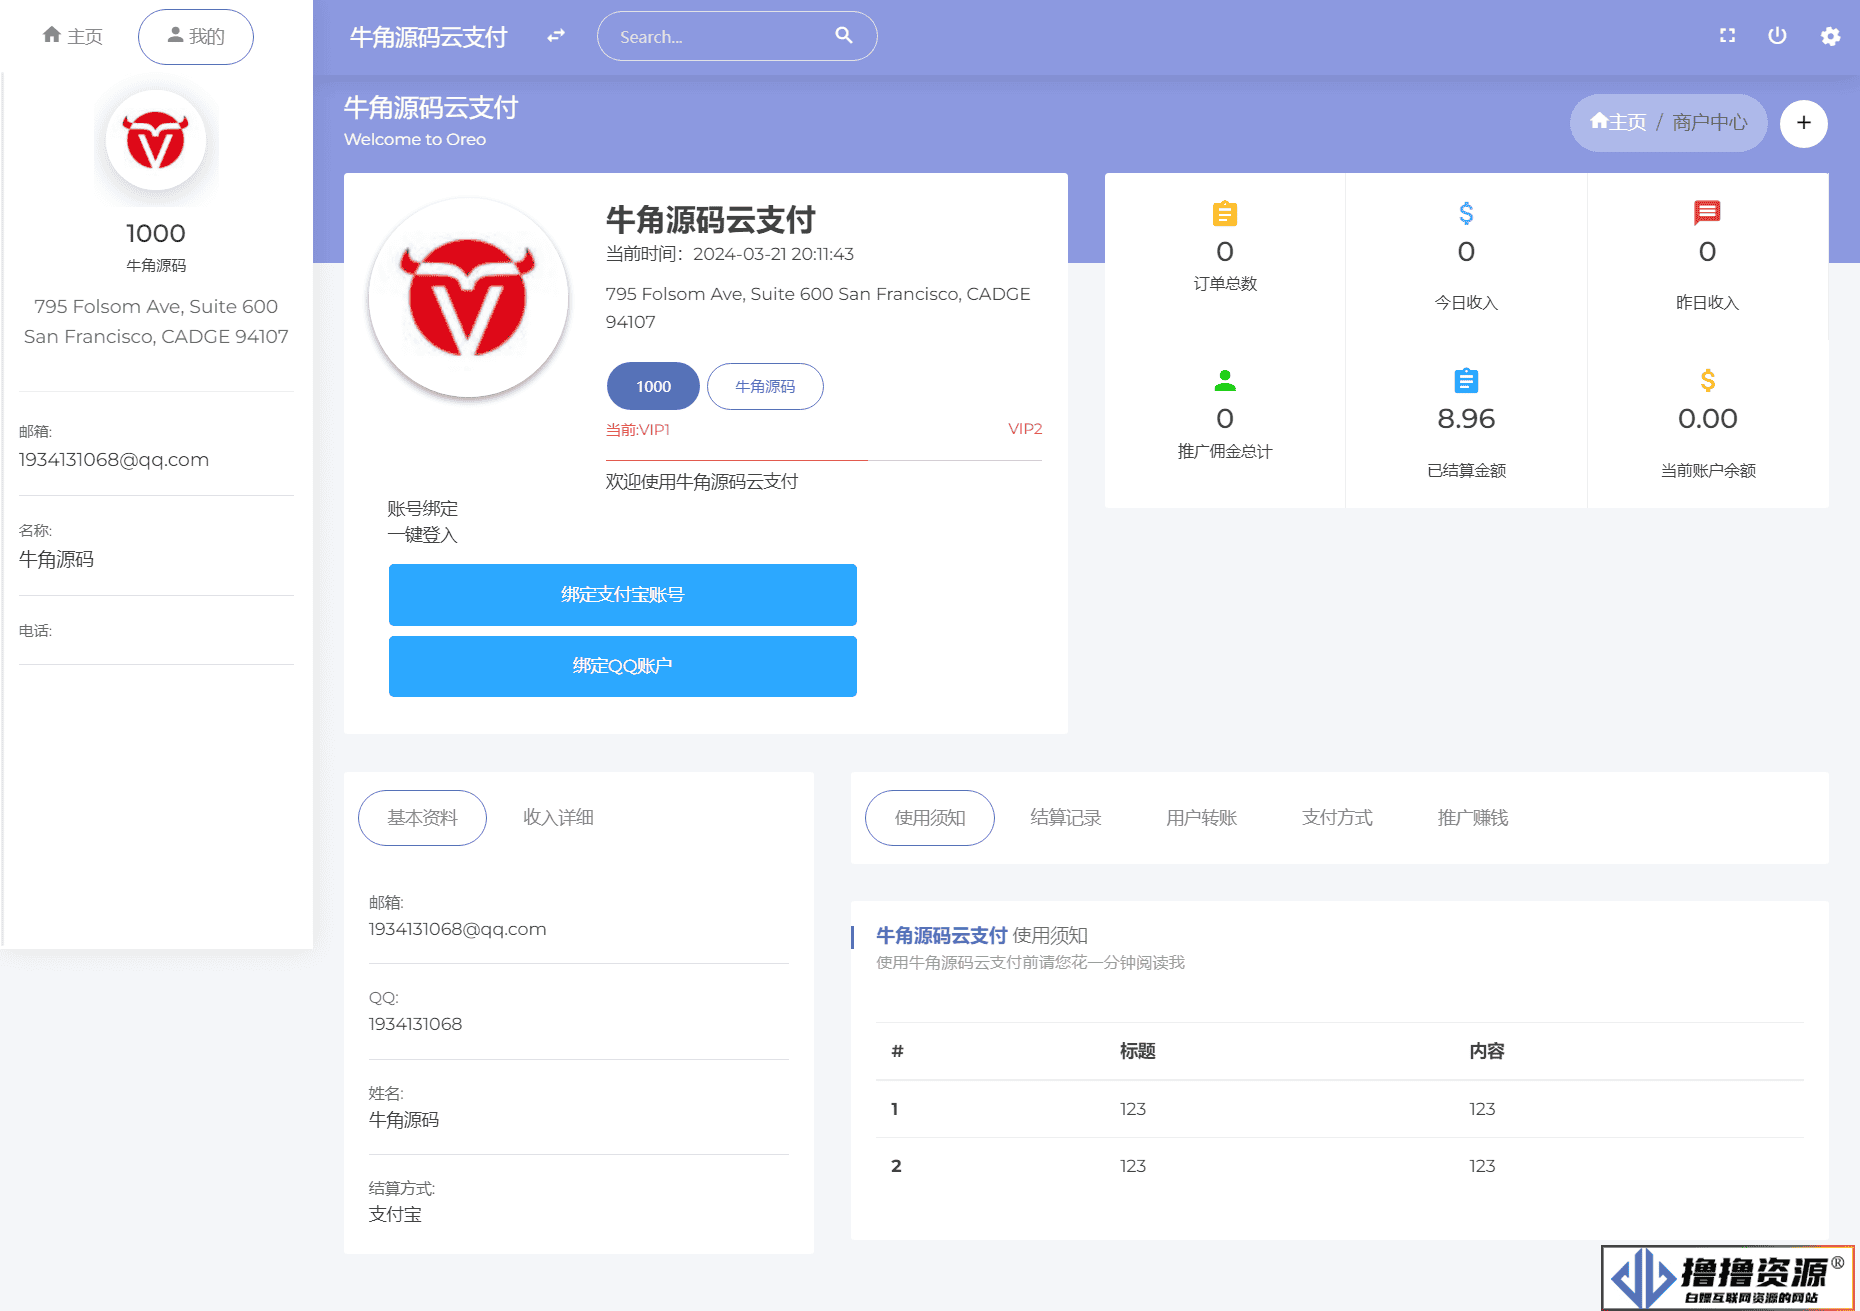Click the Welcome to Oreo subtitle
The height and width of the screenshot is (1311, 1860).
(x=415, y=139)
